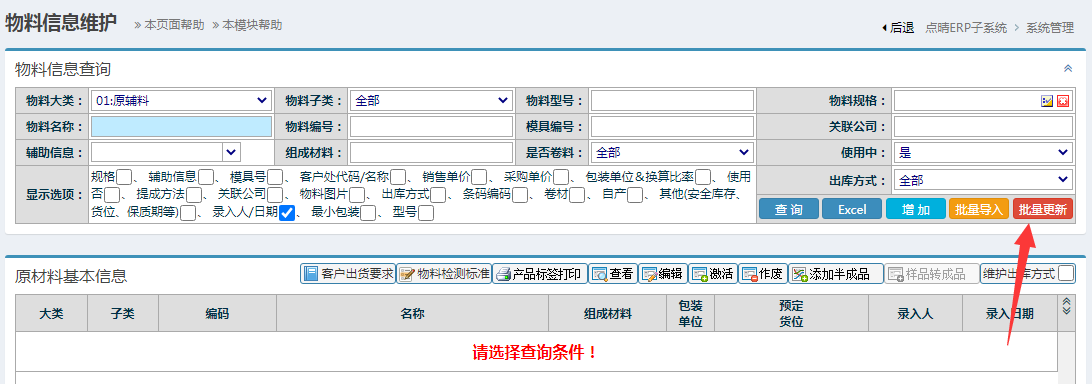Click the 激活 activate button

(712, 274)
